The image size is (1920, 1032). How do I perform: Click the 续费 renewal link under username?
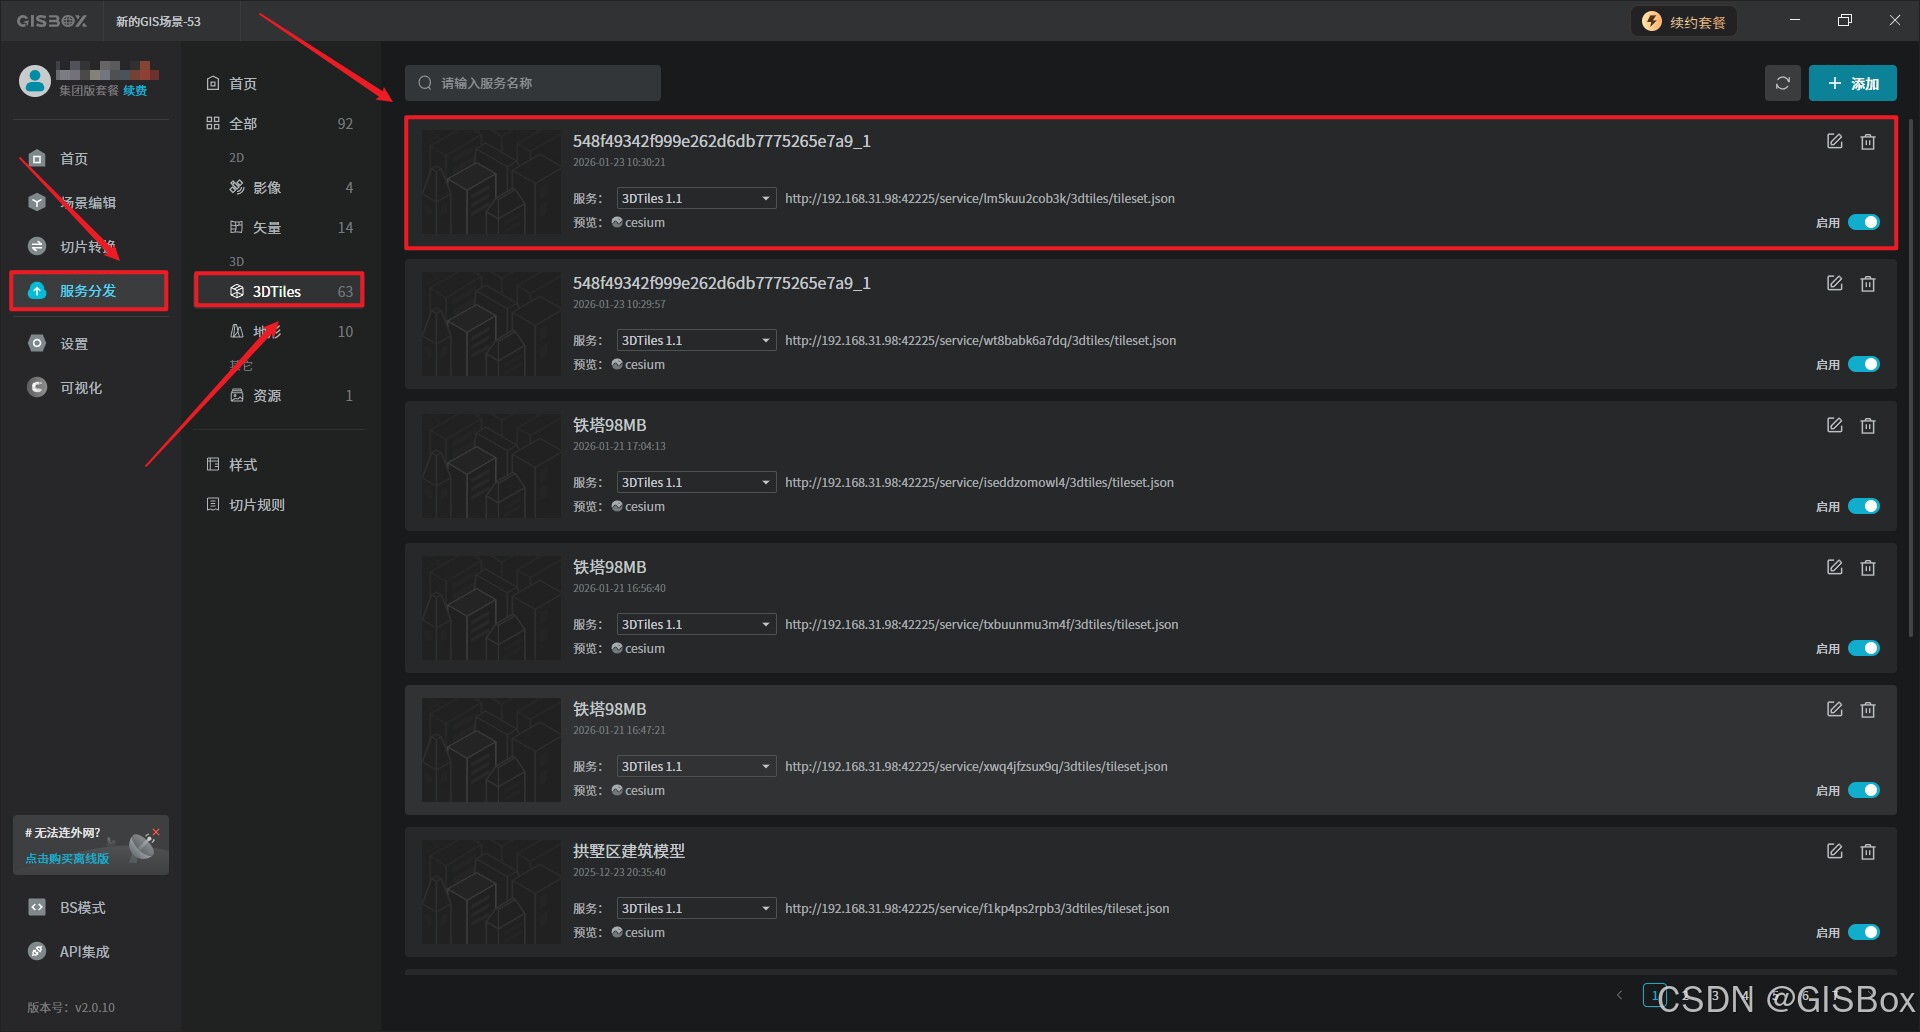click(x=135, y=90)
